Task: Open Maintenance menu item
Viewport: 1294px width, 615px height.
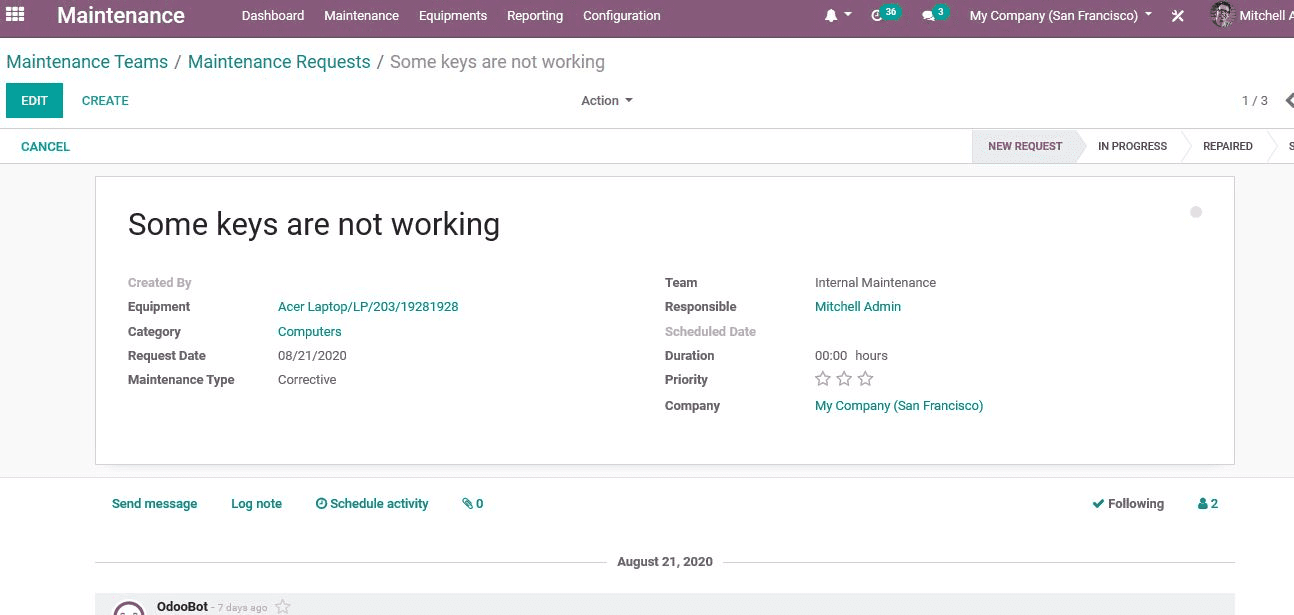Action: coord(361,16)
